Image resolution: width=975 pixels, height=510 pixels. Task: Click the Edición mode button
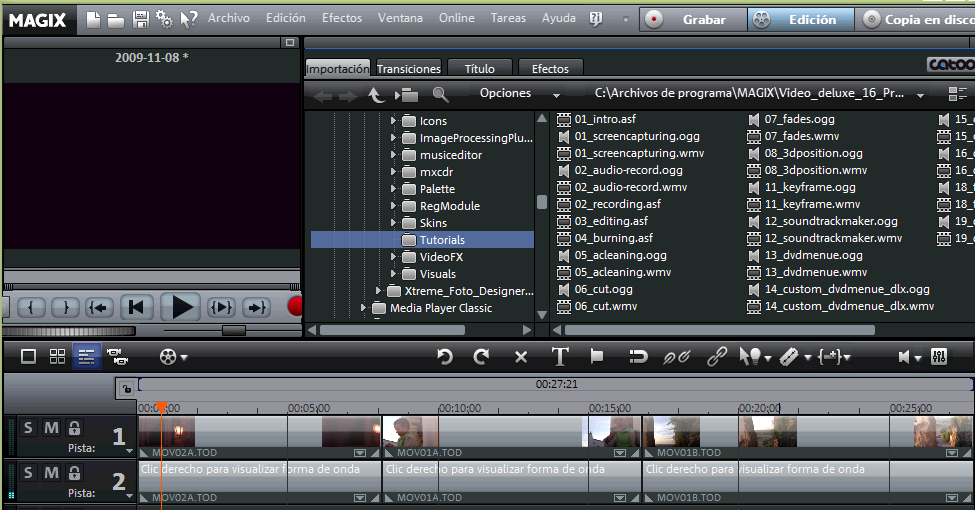coord(801,19)
